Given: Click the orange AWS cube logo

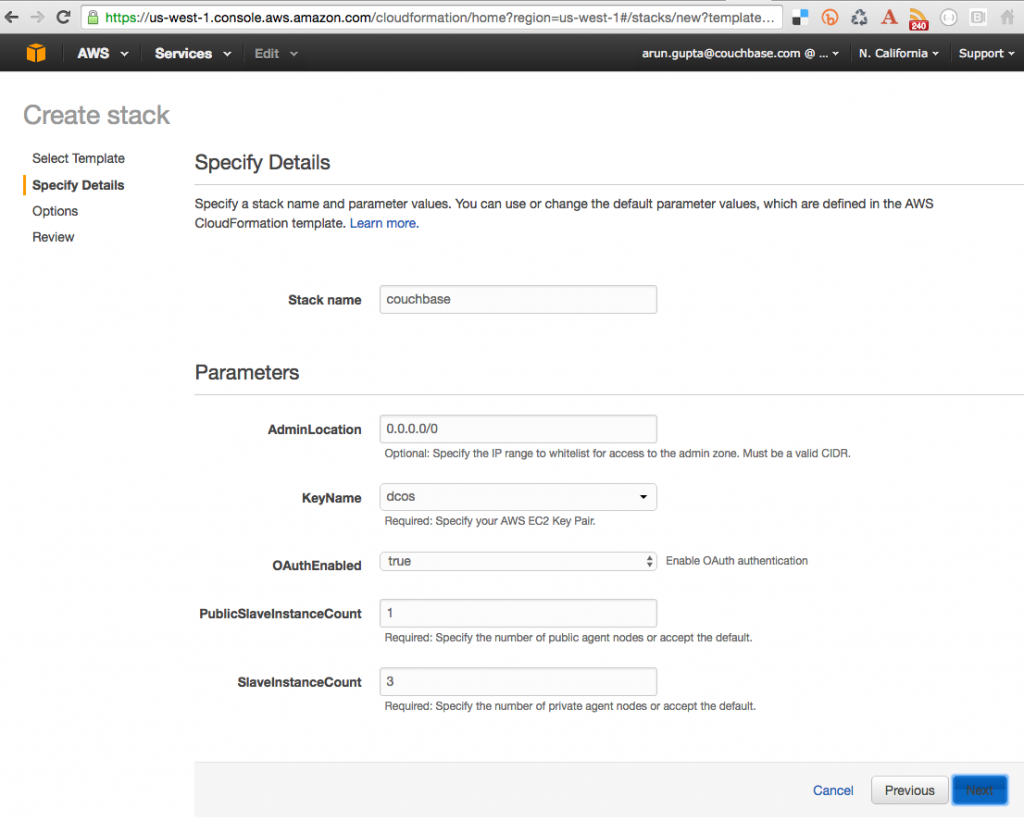Looking at the screenshot, I should coord(36,53).
